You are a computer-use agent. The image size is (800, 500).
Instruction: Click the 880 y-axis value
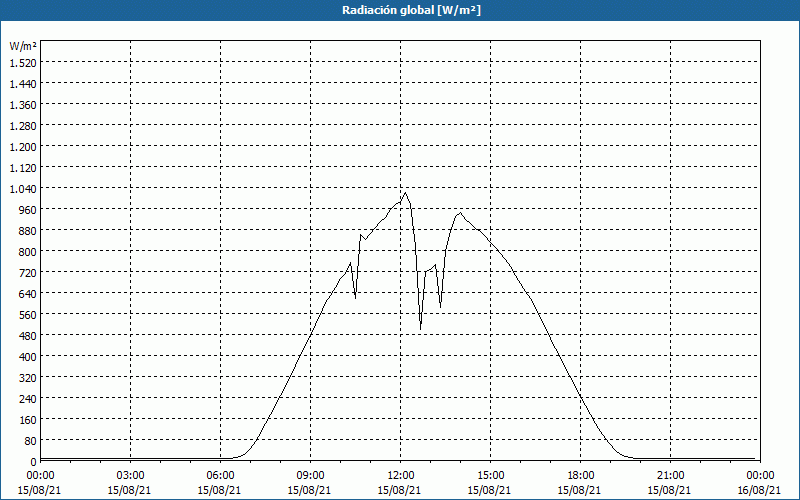[x=29, y=231]
